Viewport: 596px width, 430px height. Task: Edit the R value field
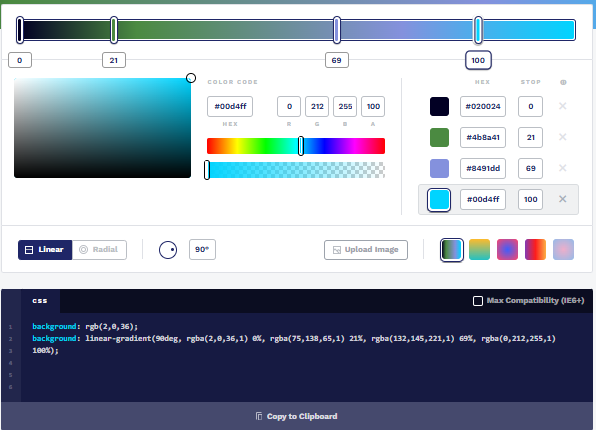(289, 106)
